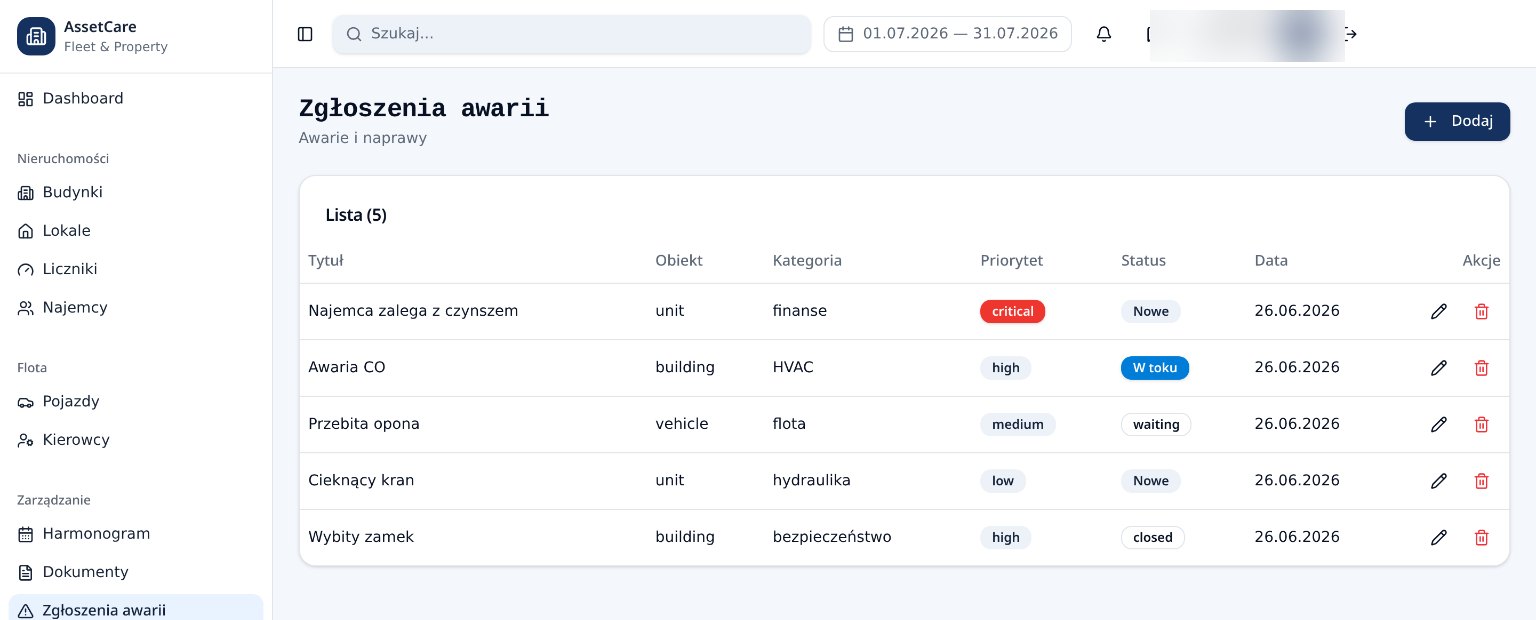This screenshot has height=620, width=1536.
Task: Toggle the sidebar collapse icon
Action: (305, 34)
